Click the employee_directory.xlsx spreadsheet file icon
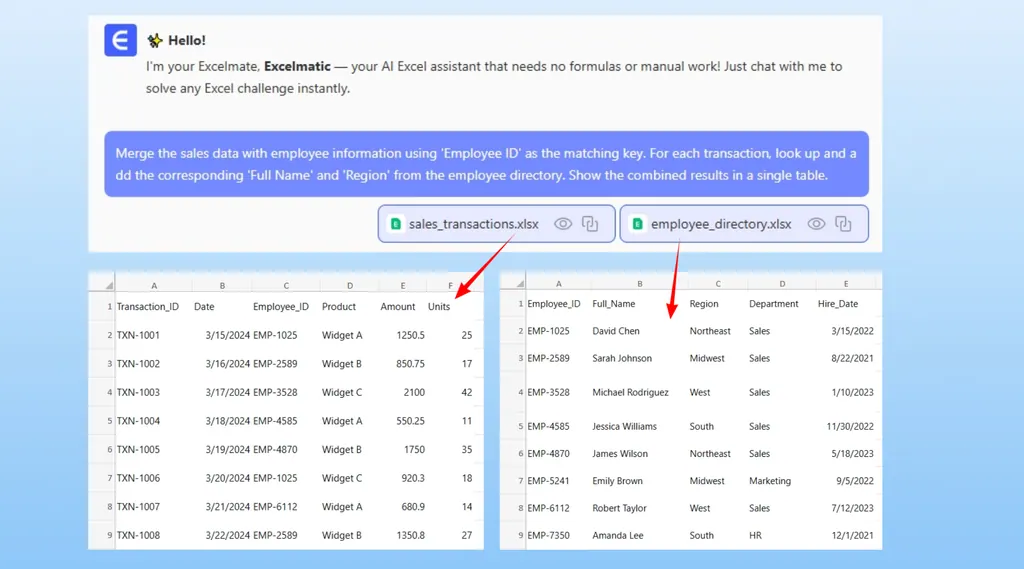This screenshot has width=1024, height=569. (x=637, y=224)
